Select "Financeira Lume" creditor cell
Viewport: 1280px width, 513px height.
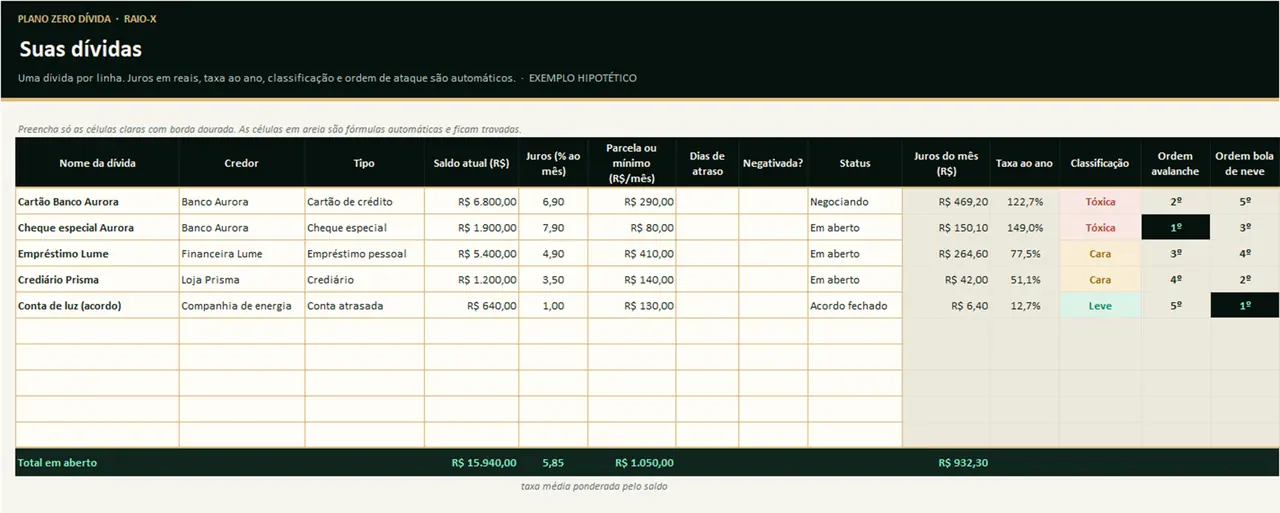[242, 253]
